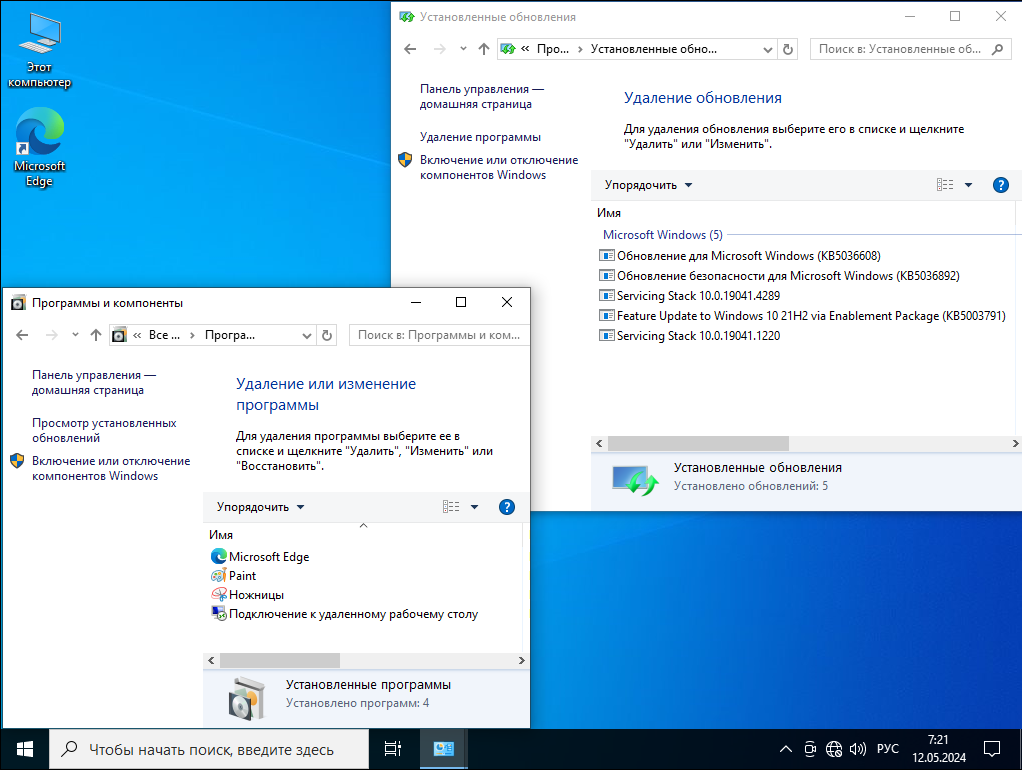Go back in Установленные обновления window
This screenshot has height=770, width=1022.
click(410, 49)
